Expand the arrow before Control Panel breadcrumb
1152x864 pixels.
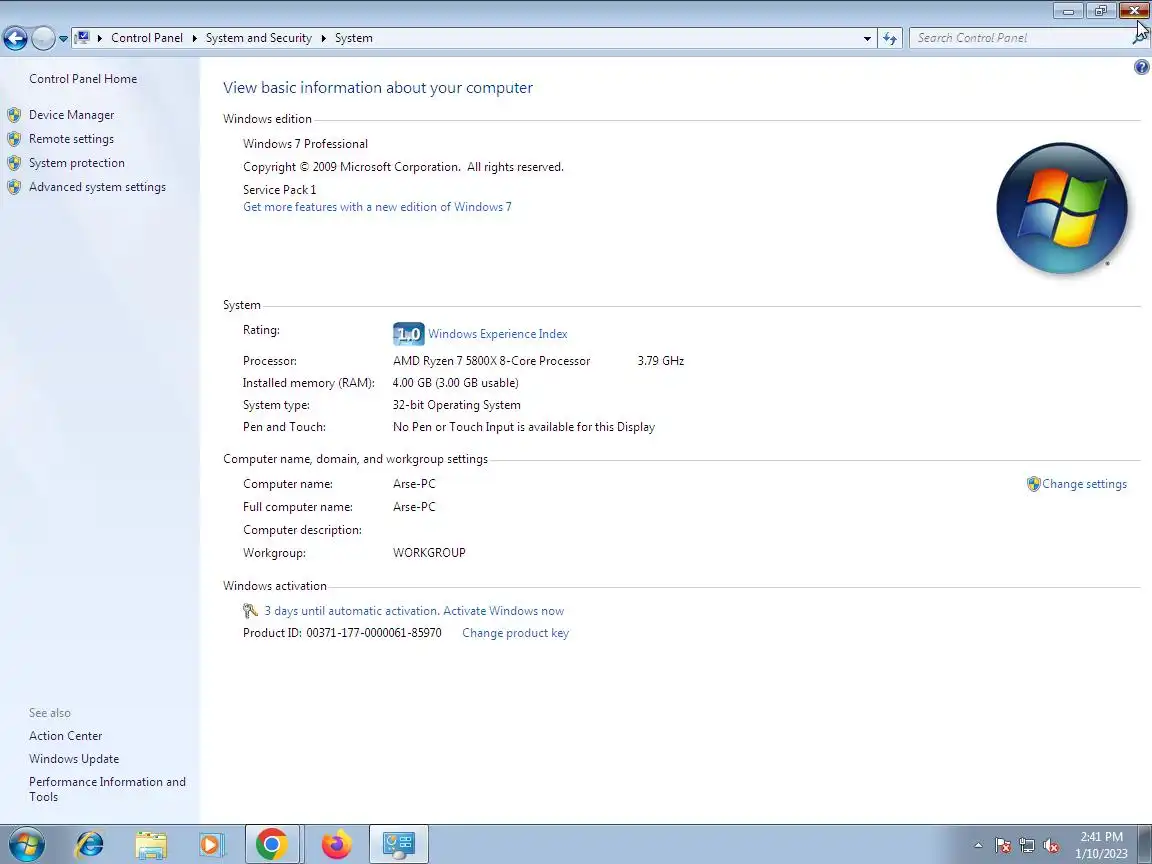pyautogui.click(x=100, y=38)
